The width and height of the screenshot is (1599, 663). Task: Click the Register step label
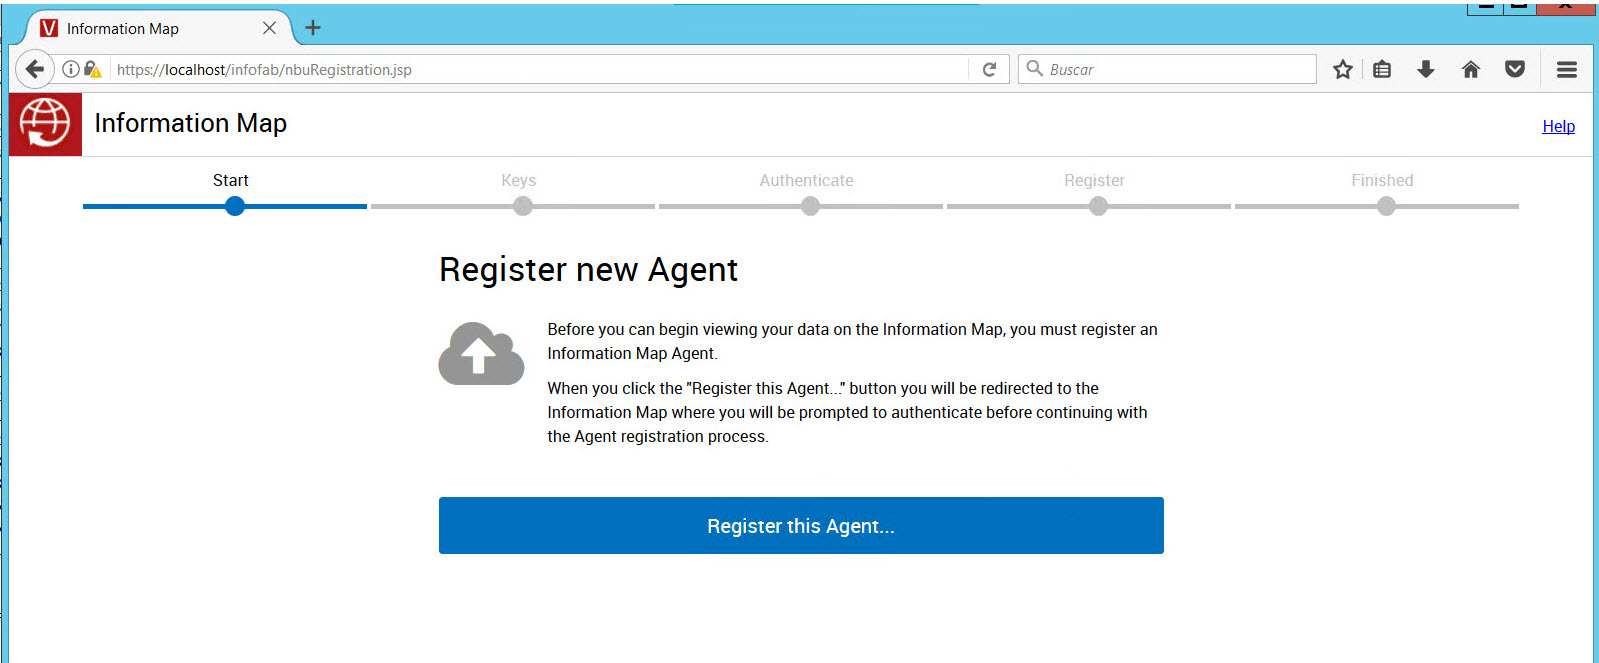(1094, 180)
